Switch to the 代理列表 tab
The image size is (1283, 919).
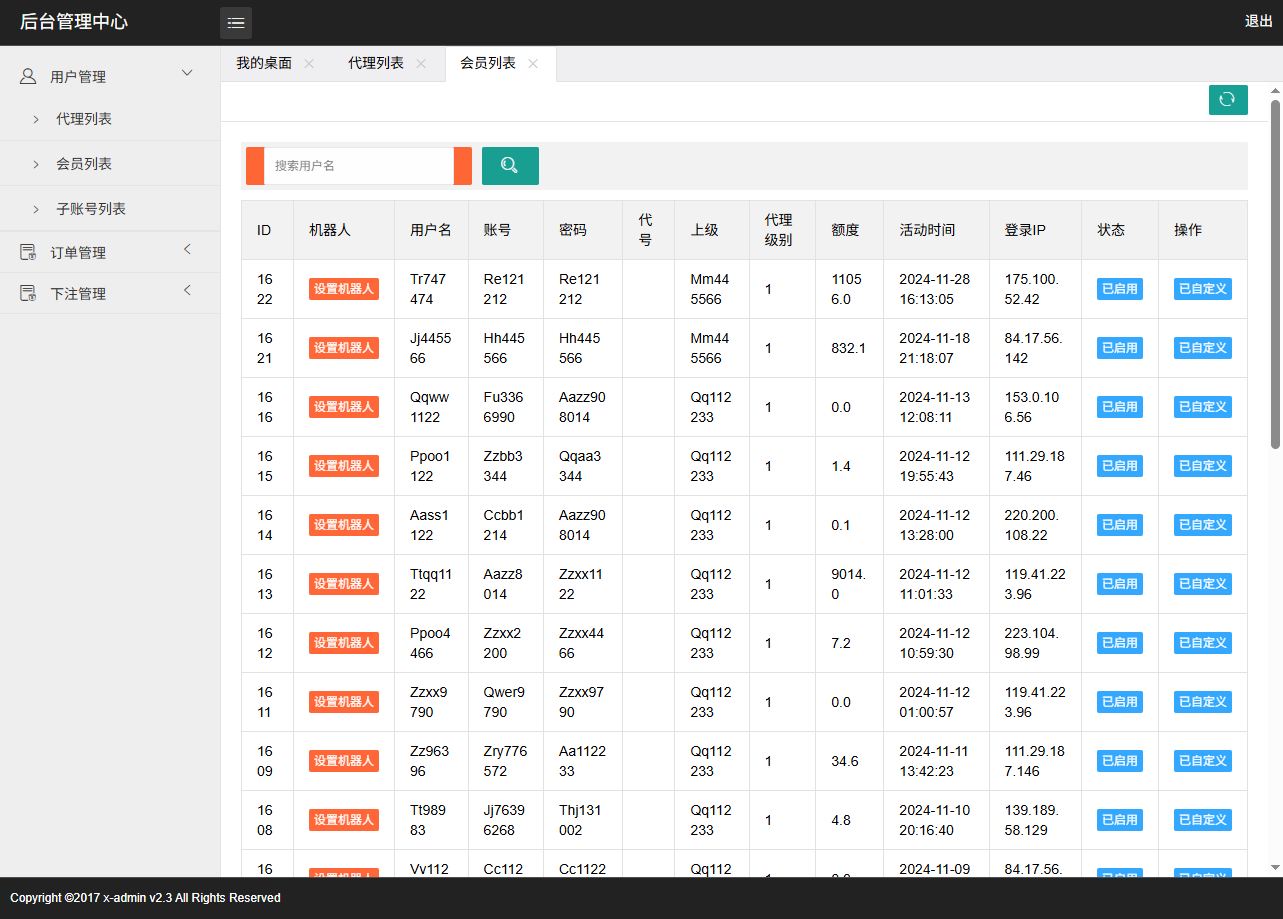point(377,62)
